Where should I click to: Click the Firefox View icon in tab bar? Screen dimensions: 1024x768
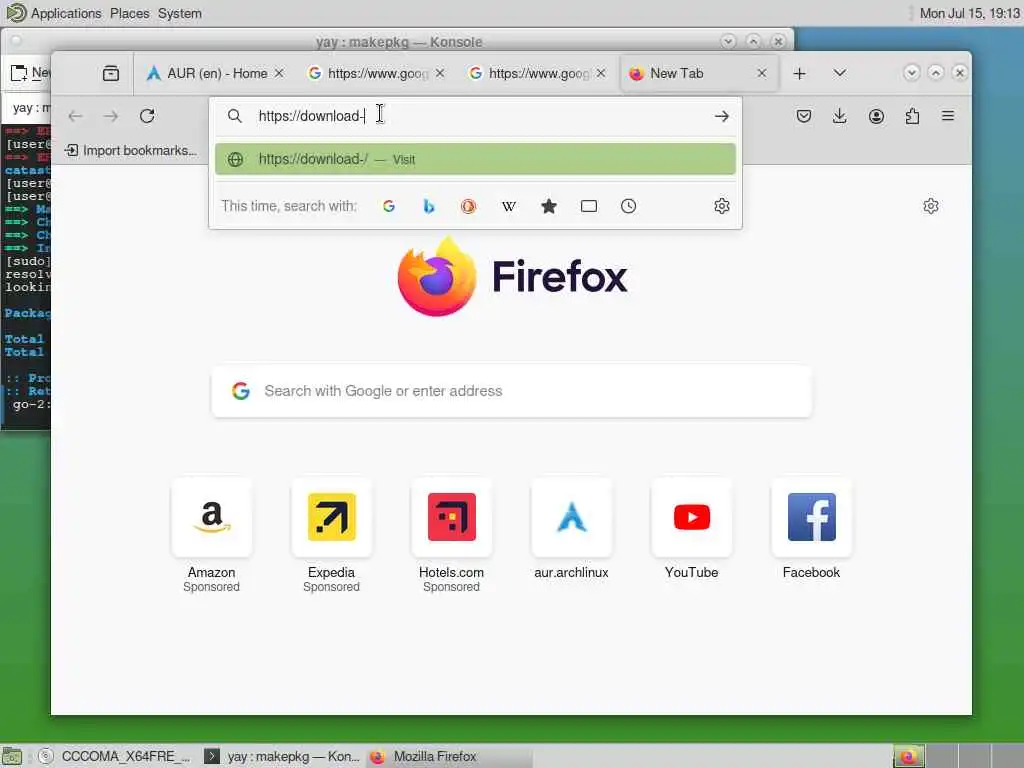click(111, 73)
